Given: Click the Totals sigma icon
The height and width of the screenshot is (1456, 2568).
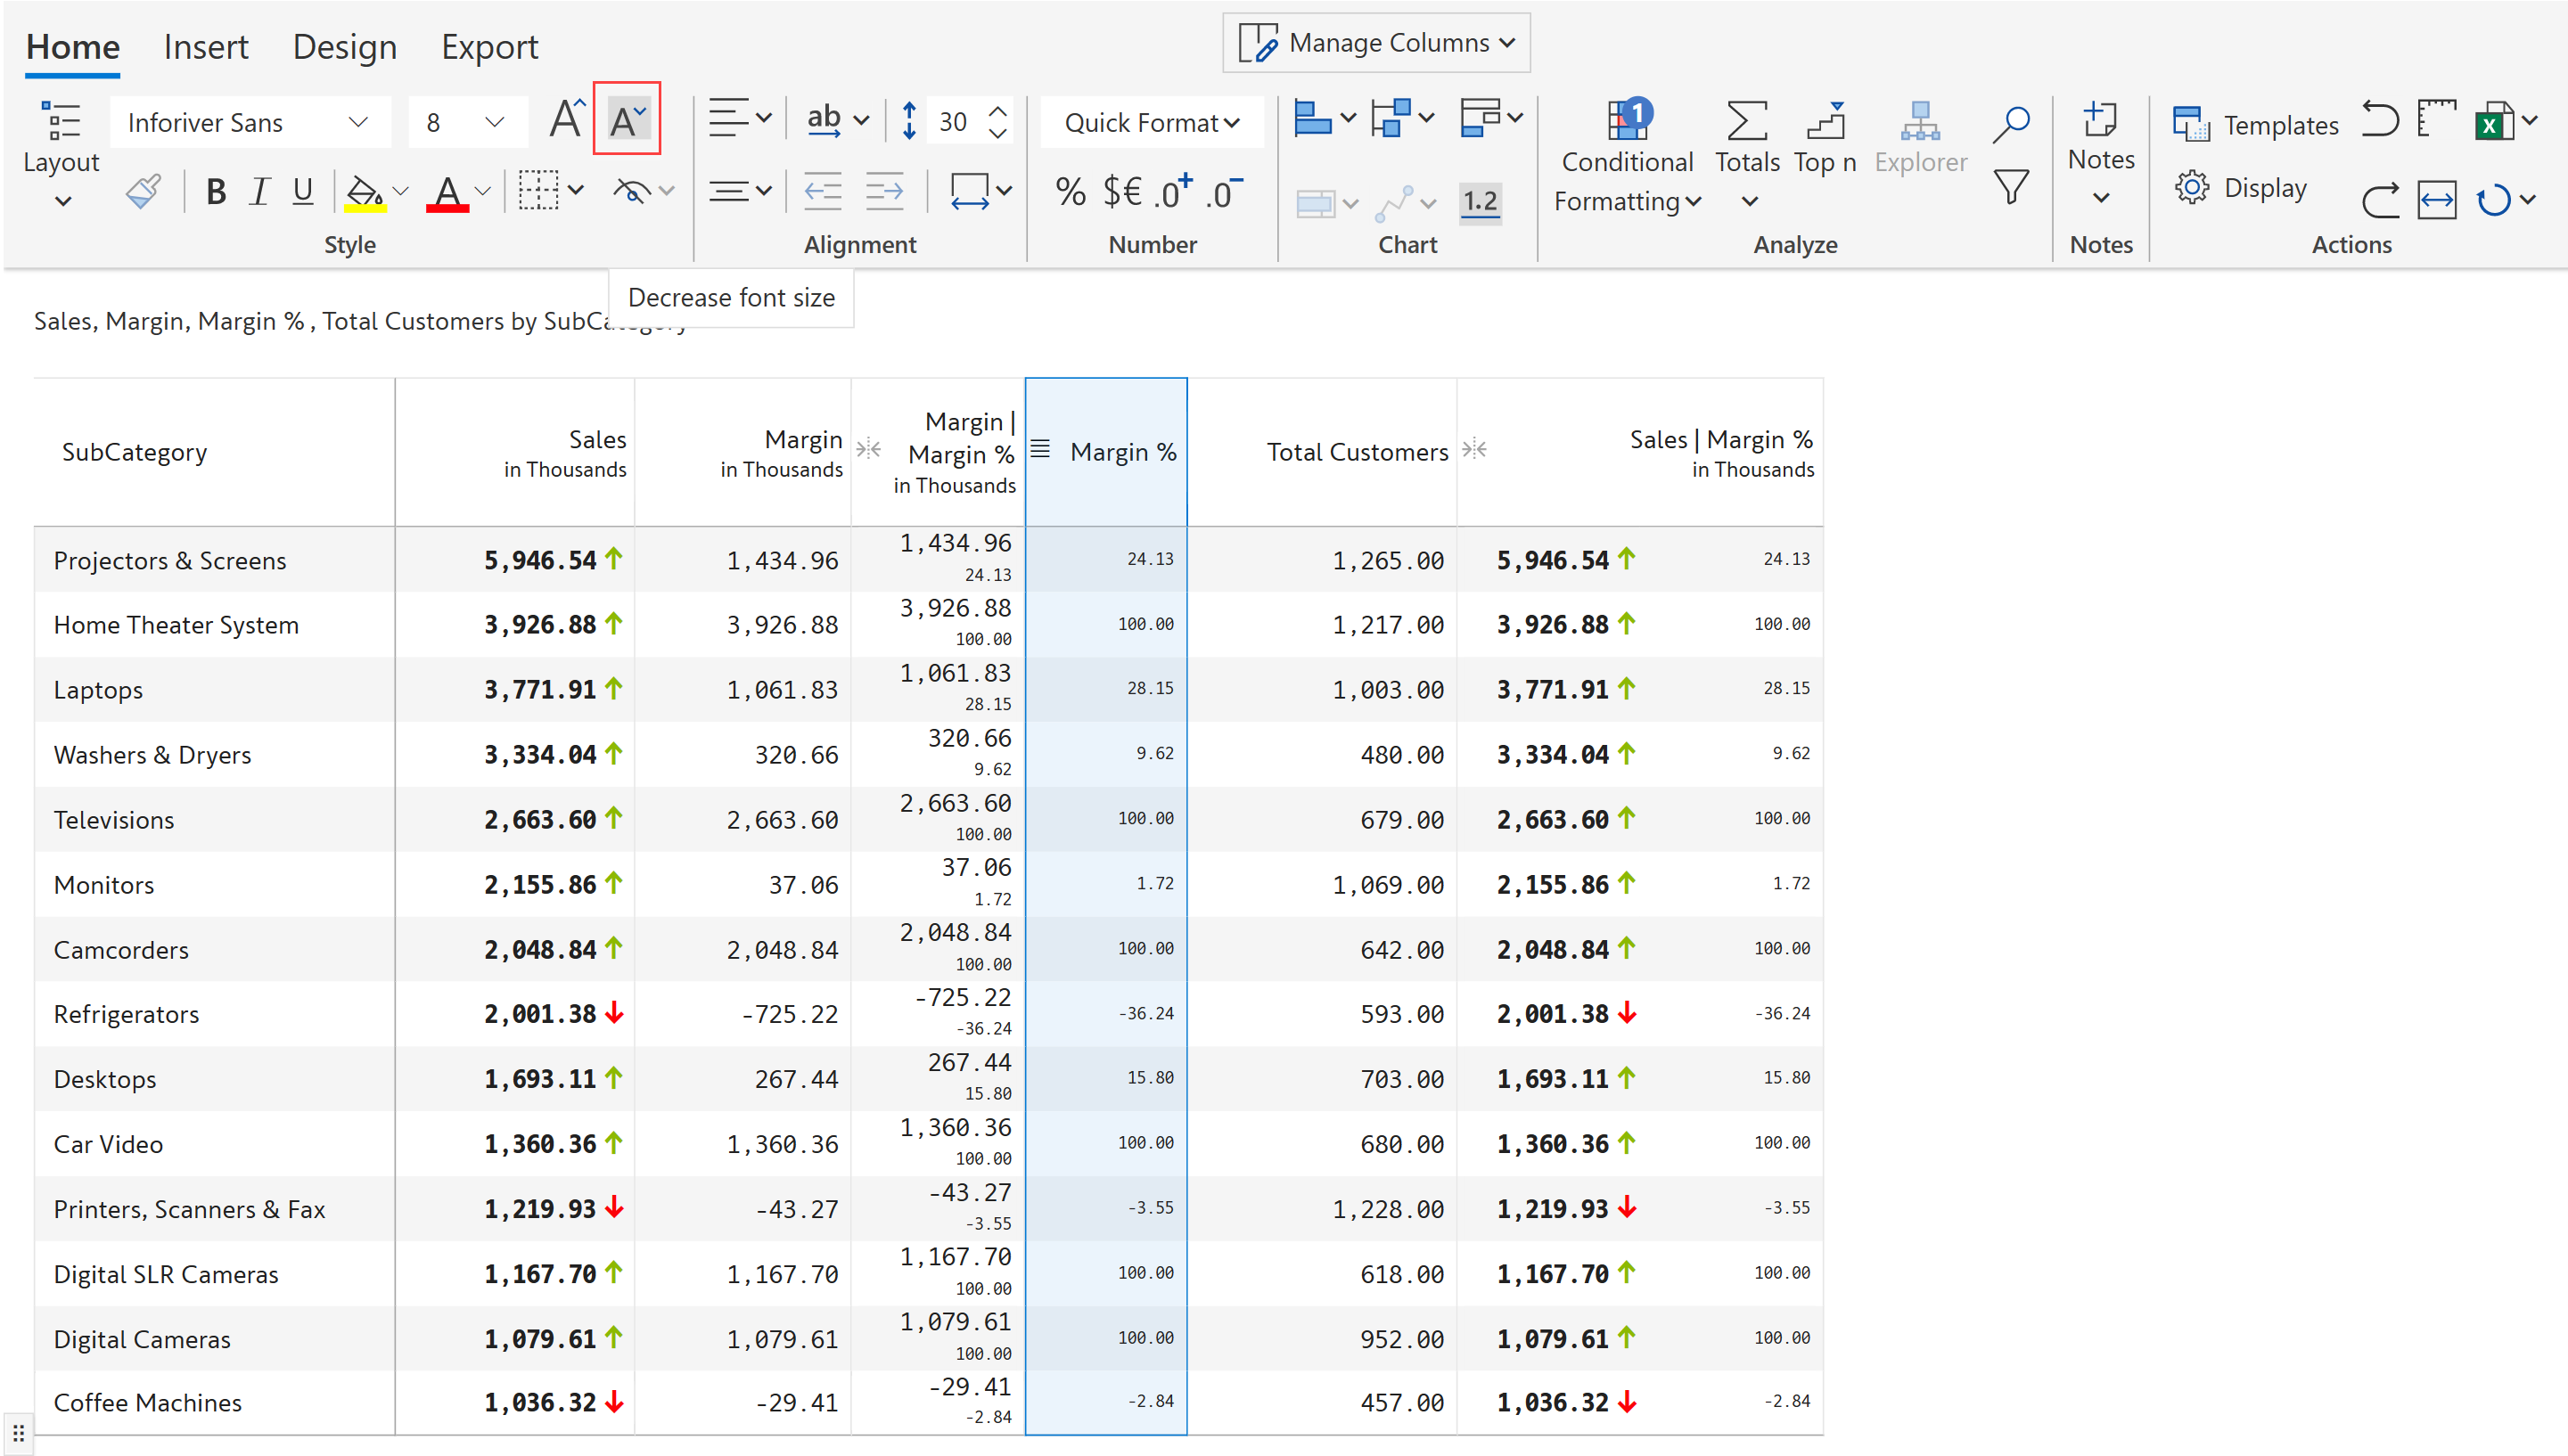Looking at the screenshot, I should click(x=1746, y=123).
